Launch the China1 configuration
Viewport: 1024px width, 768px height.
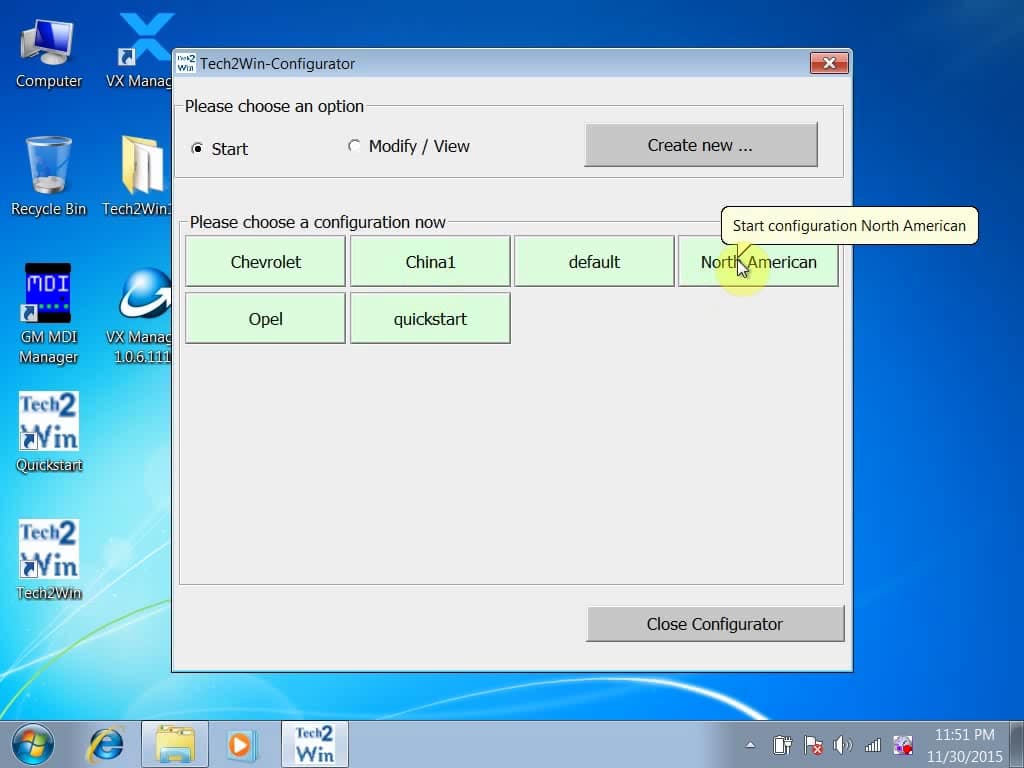430,262
